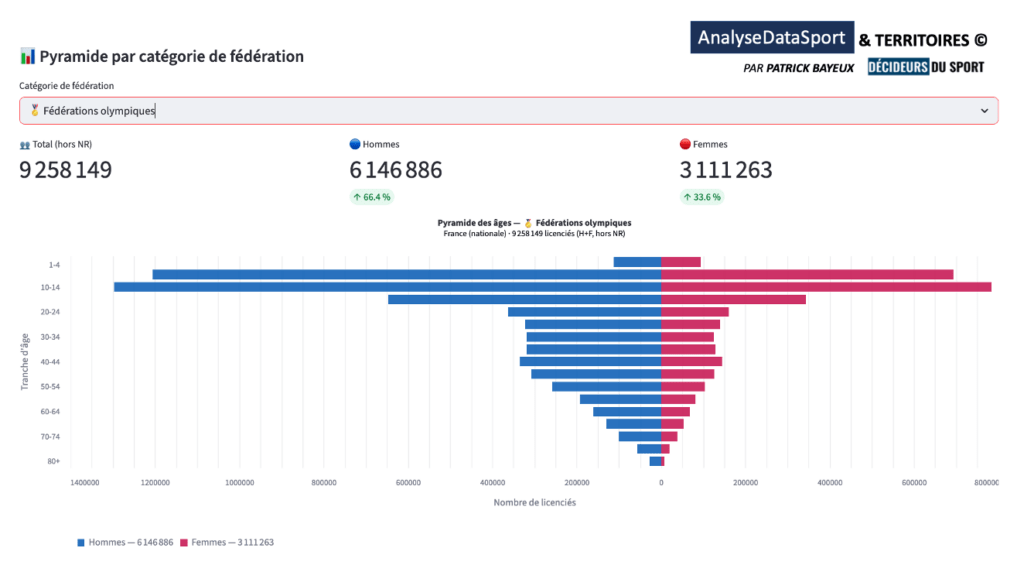Image resolution: width=1024 pixels, height=582 pixels.
Task: Click the medal icon inside the federation dropdown
Action: coord(35,111)
